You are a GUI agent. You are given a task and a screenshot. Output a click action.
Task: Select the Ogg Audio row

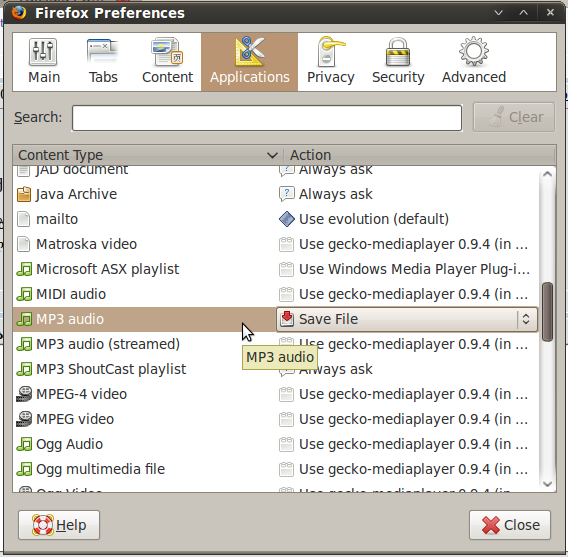click(276, 444)
